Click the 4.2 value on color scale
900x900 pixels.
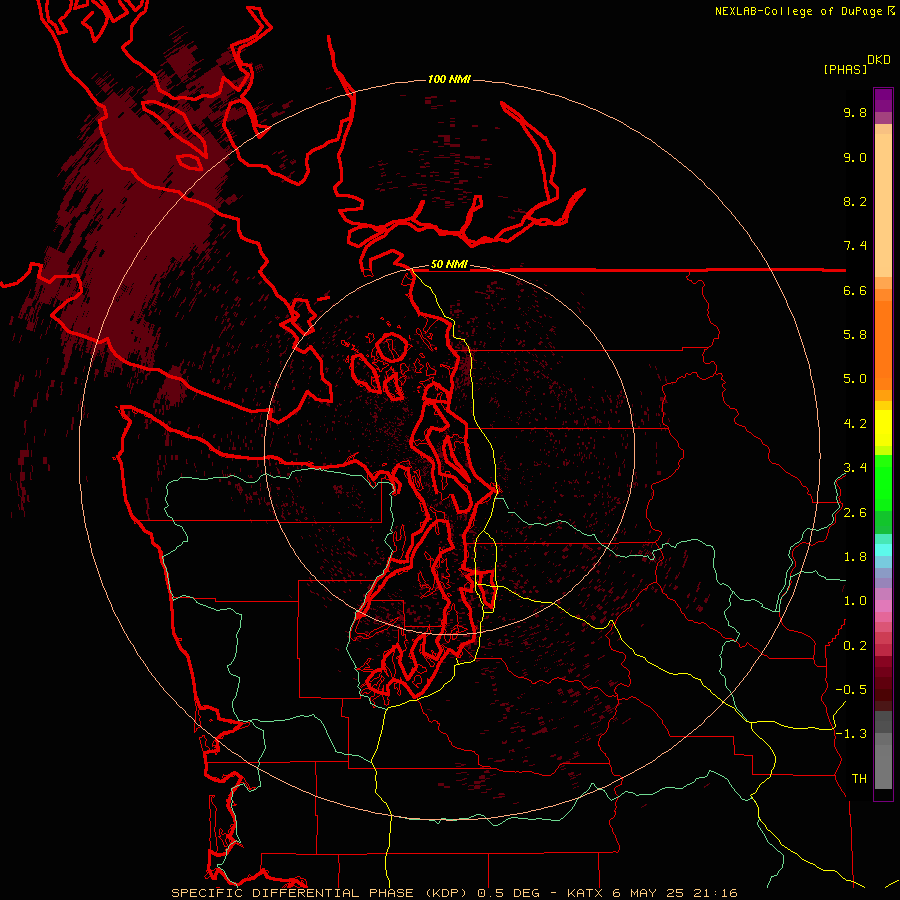point(855,424)
